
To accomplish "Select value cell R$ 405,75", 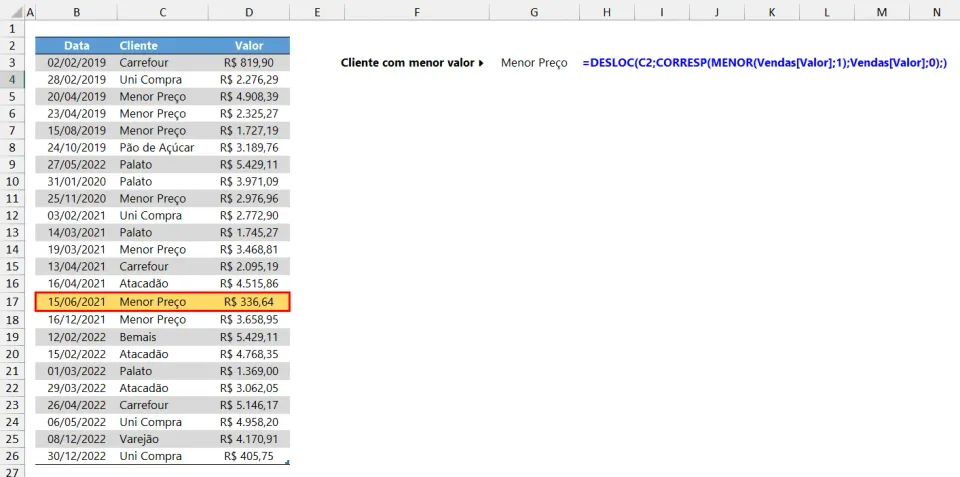I will coord(249,456).
